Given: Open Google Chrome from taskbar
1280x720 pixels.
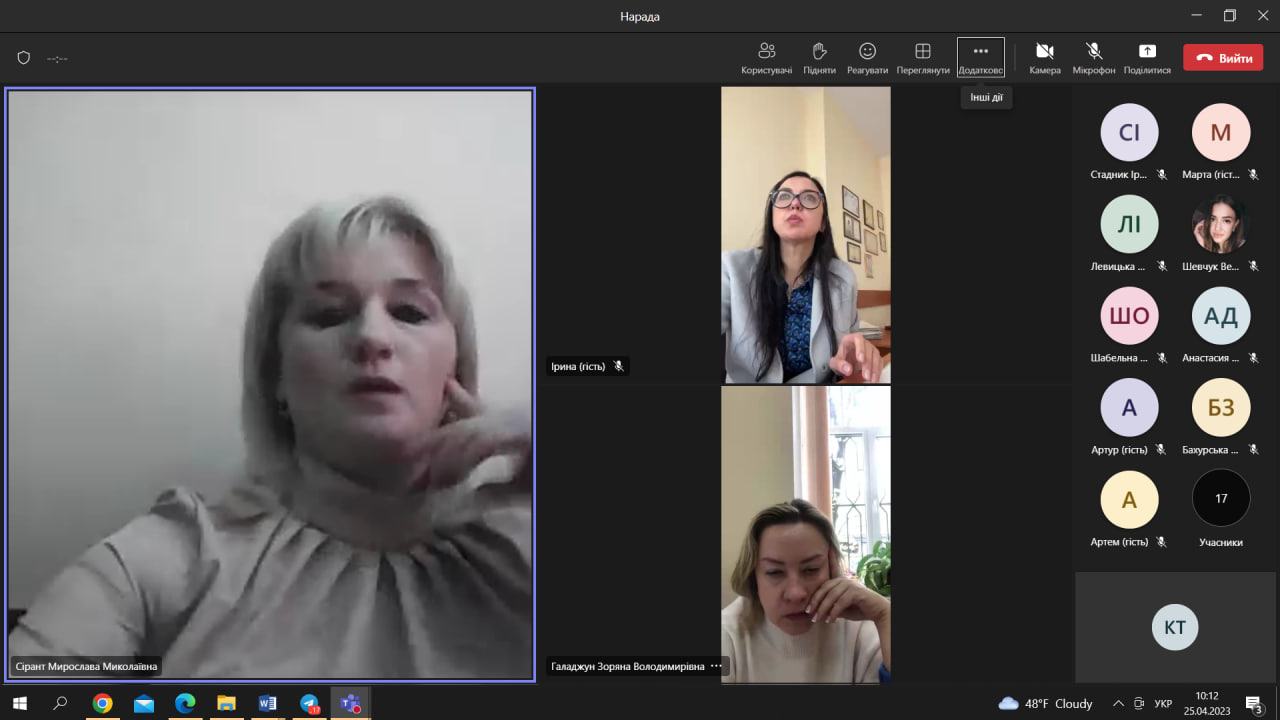Looking at the screenshot, I should tap(102, 703).
